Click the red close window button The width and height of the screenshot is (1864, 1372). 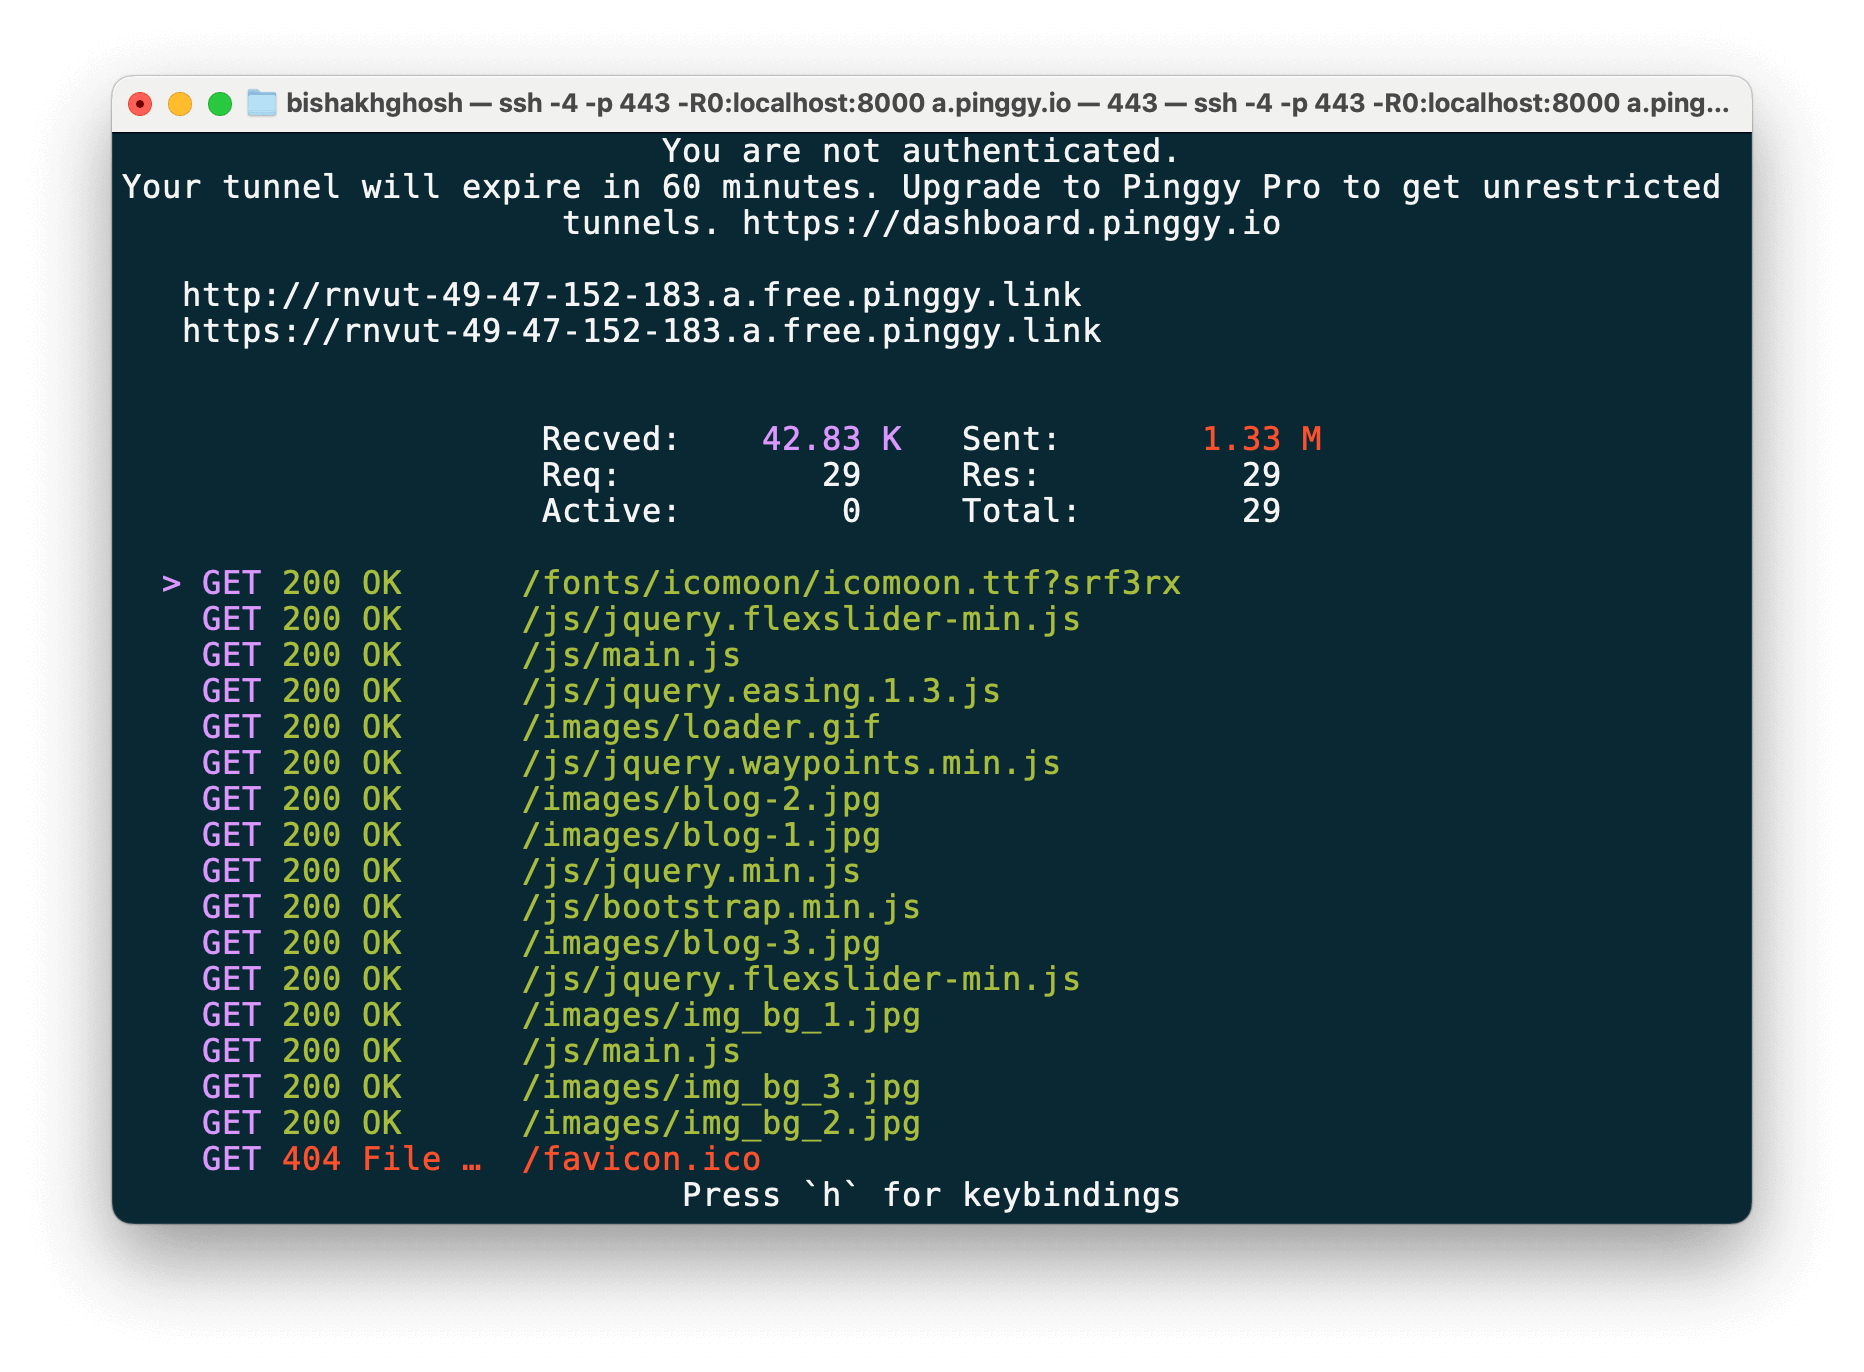pyautogui.click(x=140, y=104)
